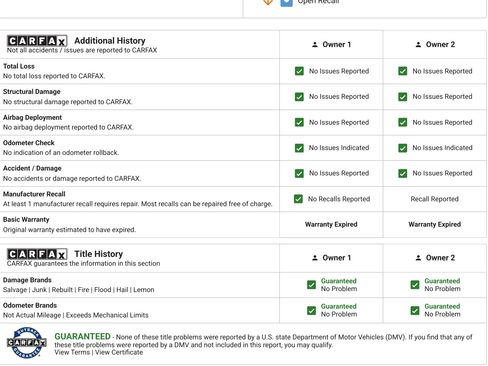Click 'Not Actual Mileage | Exceeds Mechanical Limits' text
Viewport: 488px width, 366px height.
[76, 315]
